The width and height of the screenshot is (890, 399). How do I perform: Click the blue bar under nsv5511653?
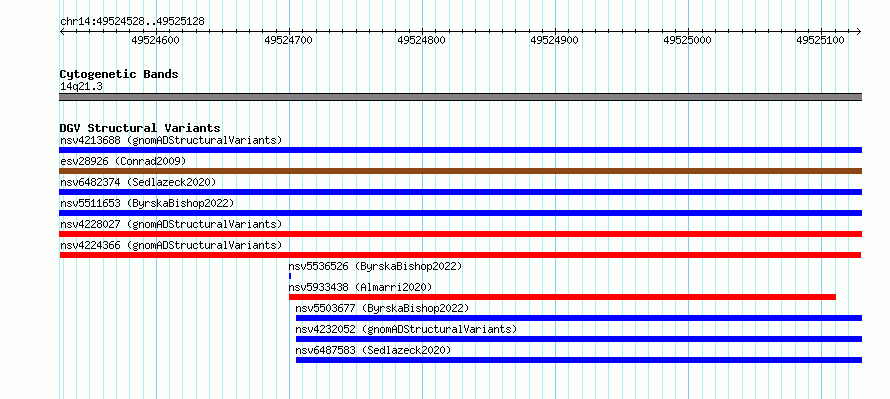click(x=460, y=213)
